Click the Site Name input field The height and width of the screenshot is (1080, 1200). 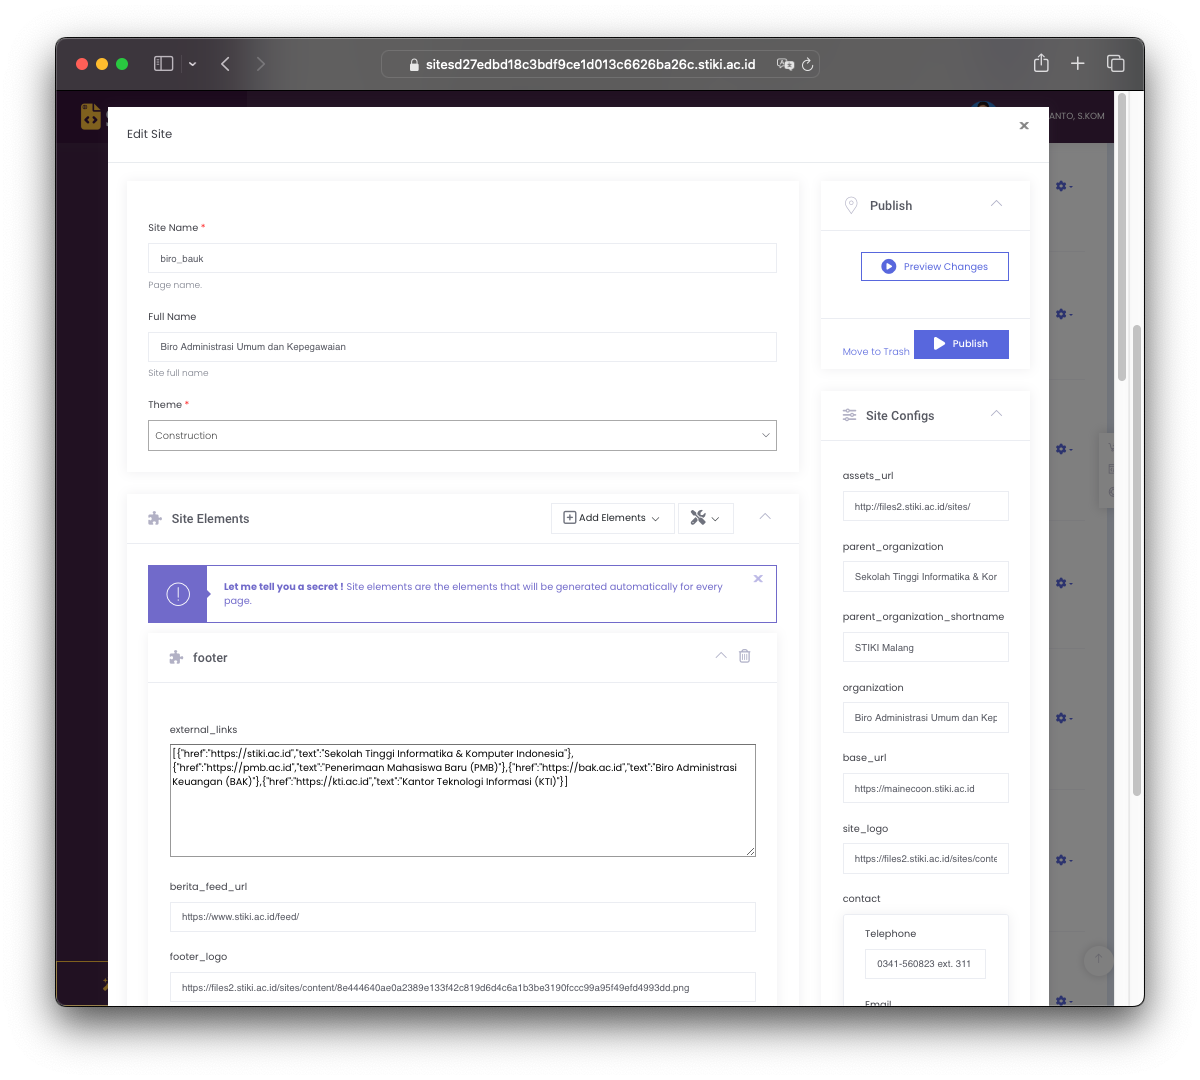click(462, 258)
